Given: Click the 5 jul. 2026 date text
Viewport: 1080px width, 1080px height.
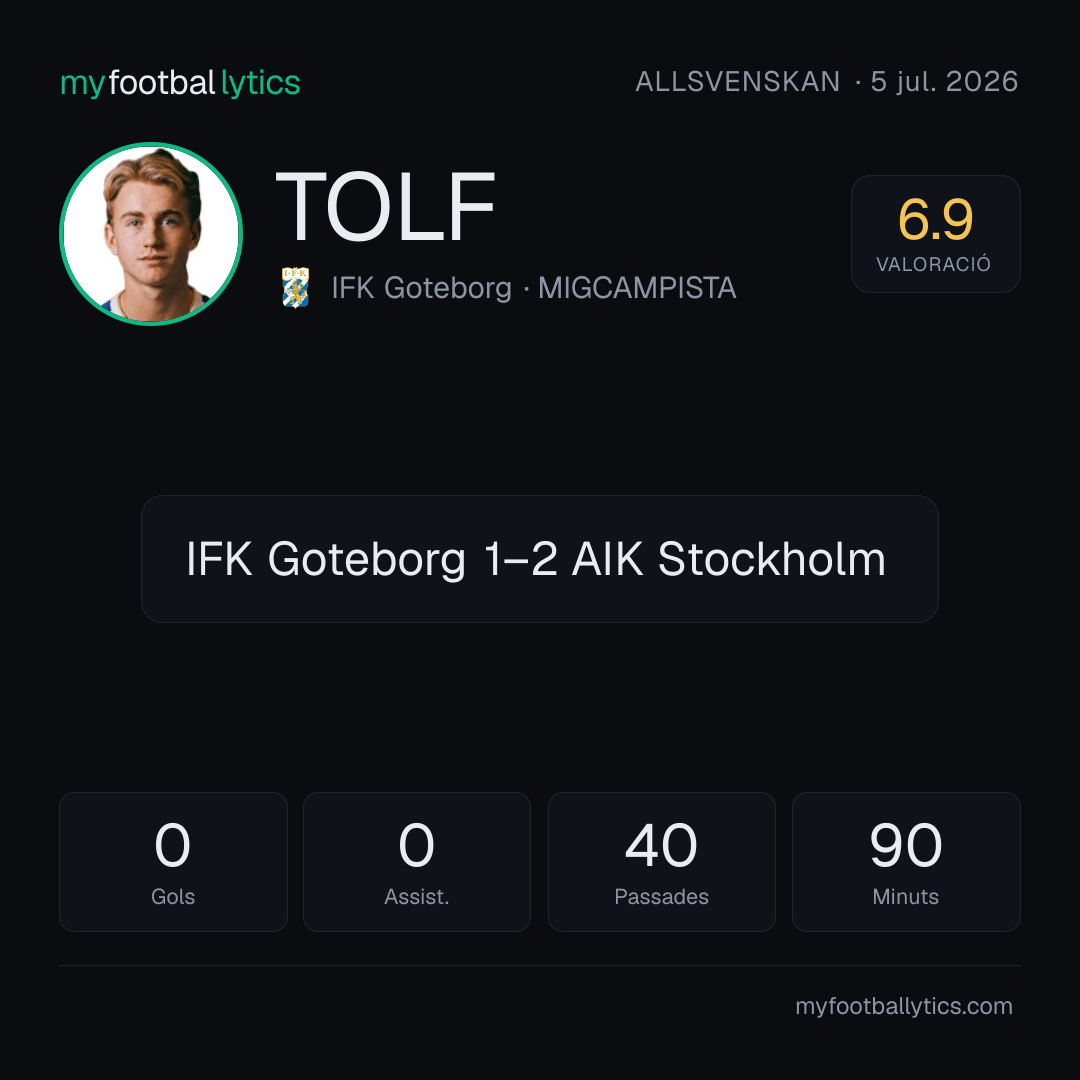Looking at the screenshot, I should click(x=944, y=82).
